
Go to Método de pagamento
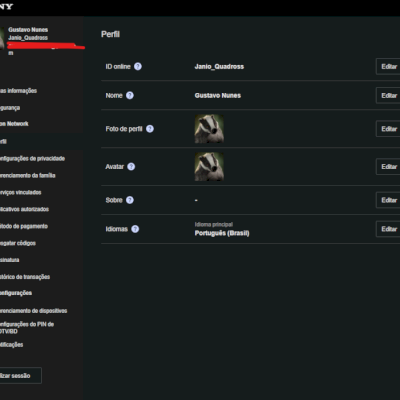[x=24, y=226]
